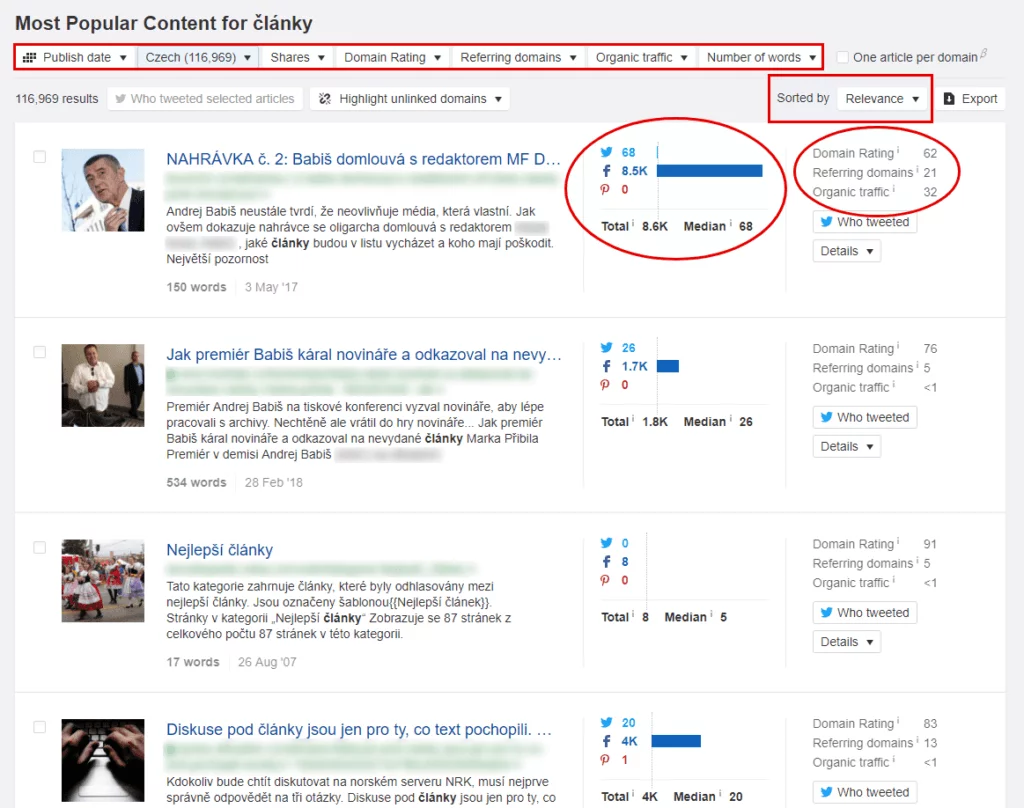Change the Relevance sort order dropdown
Viewport: 1024px width, 808px height.
tap(882, 99)
